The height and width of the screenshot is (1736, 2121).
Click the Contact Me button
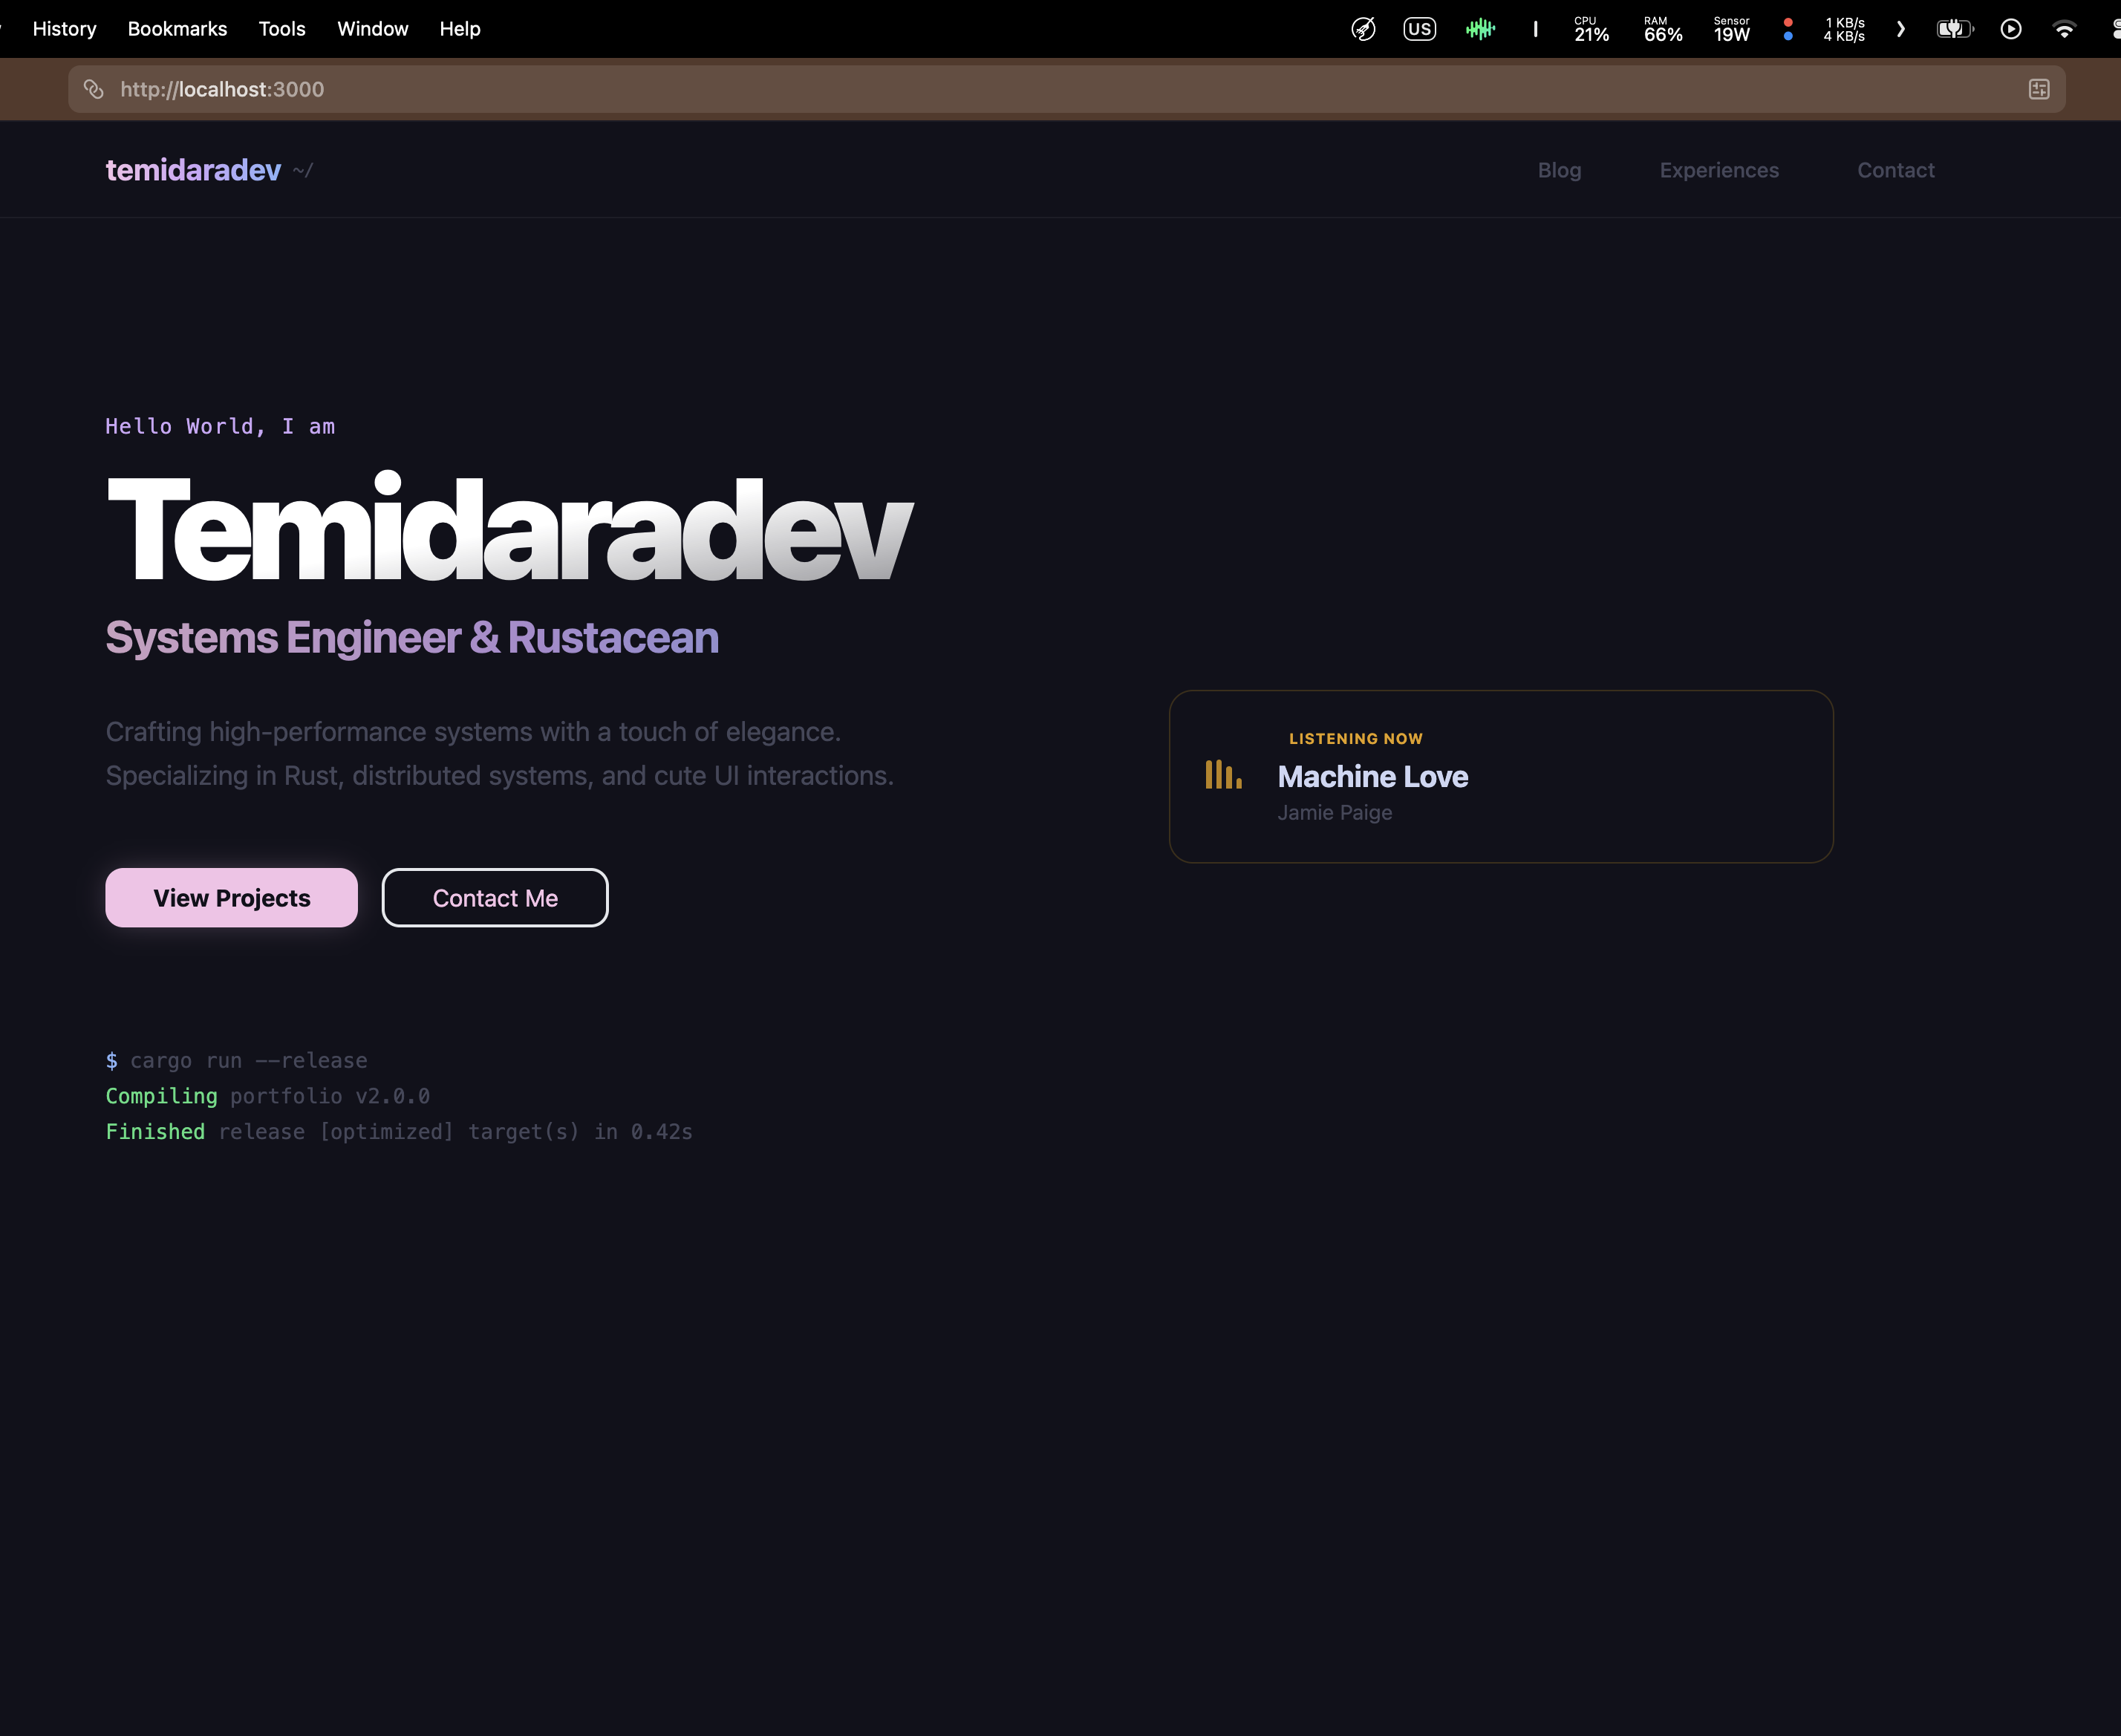(495, 898)
